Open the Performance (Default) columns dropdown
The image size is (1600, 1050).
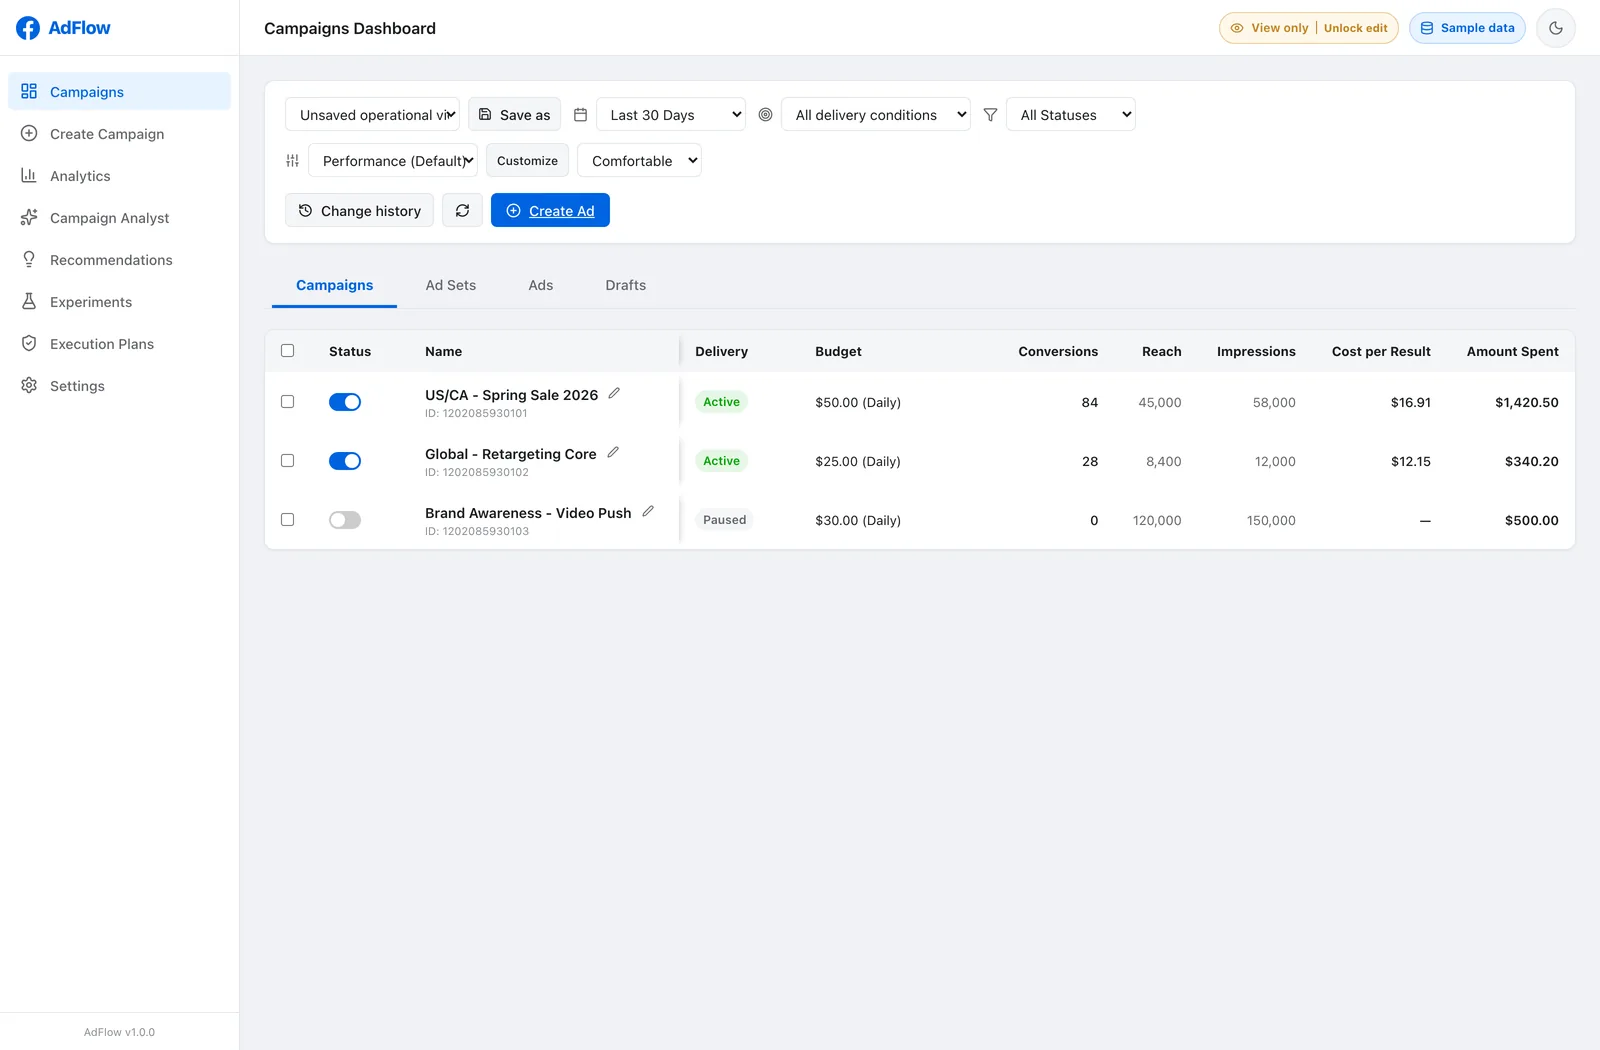pos(393,161)
